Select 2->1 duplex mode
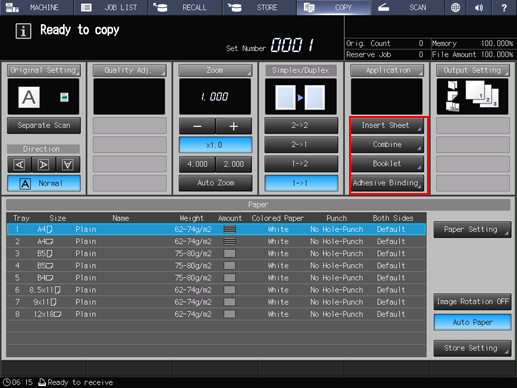The image size is (517, 388). coord(301,144)
